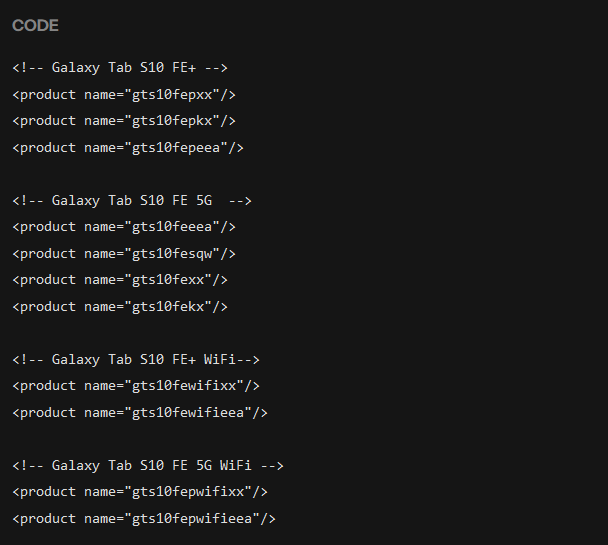608x545 pixels.
Task: Click the "gts10fexx" name value
Action: (168, 280)
